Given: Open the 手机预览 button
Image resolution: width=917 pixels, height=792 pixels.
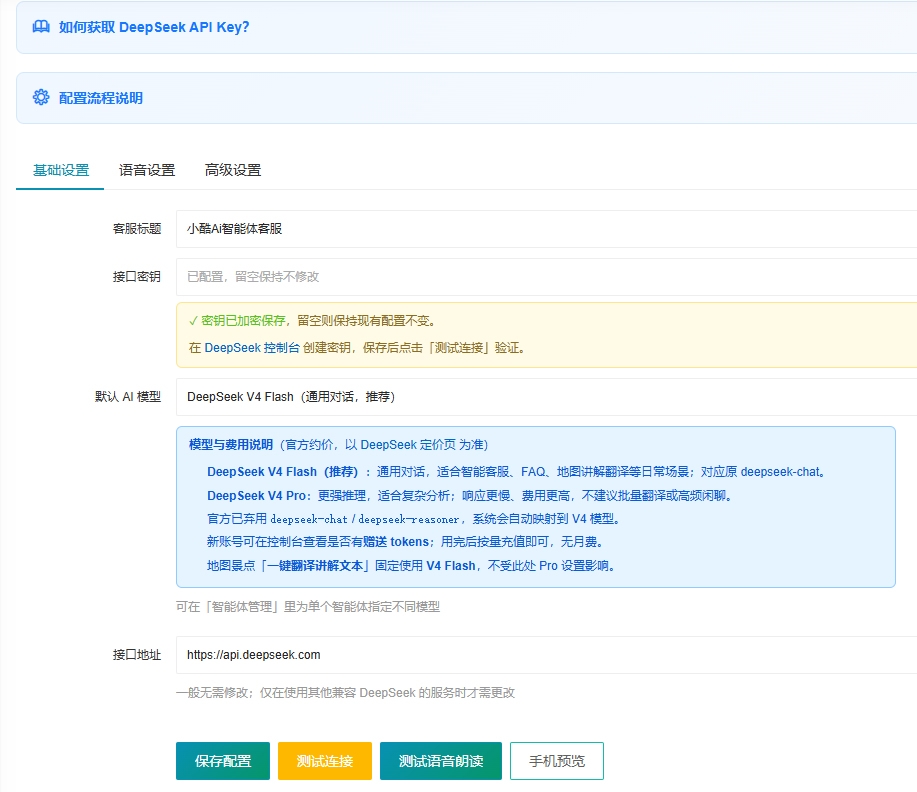Looking at the screenshot, I should click(x=557, y=761).
